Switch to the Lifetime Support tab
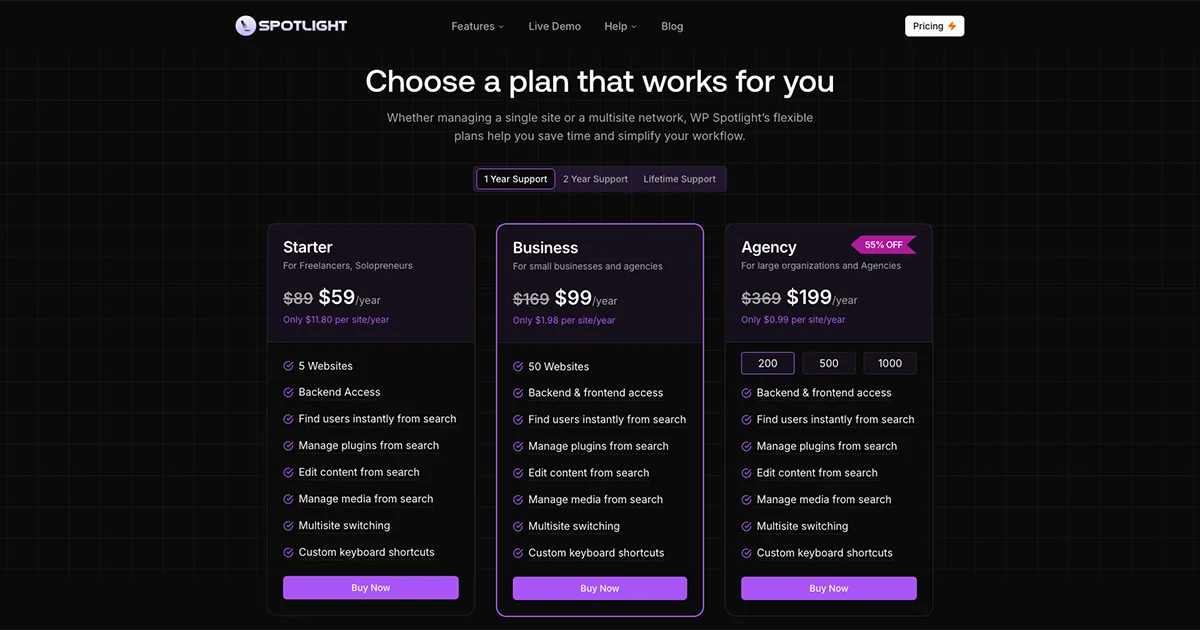Viewport: 1200px width, 630px height. click(679, 178)
